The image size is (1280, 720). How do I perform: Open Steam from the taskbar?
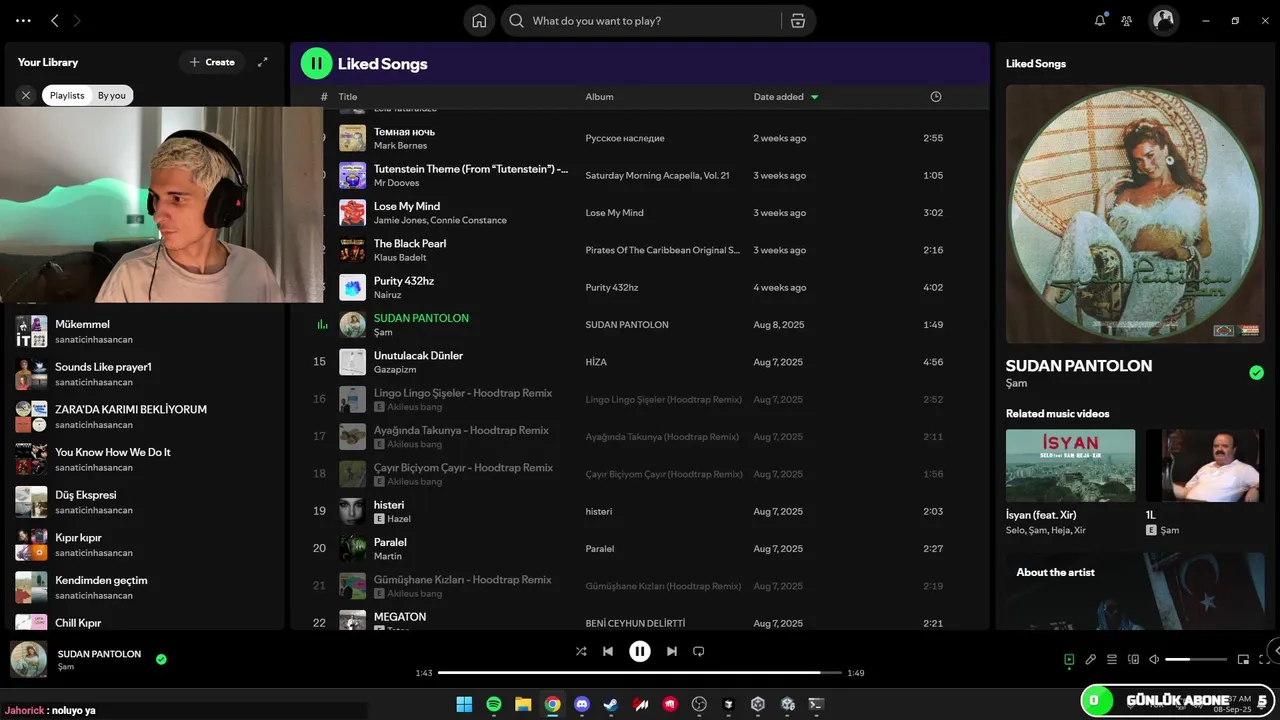click(x=611, y=704)
